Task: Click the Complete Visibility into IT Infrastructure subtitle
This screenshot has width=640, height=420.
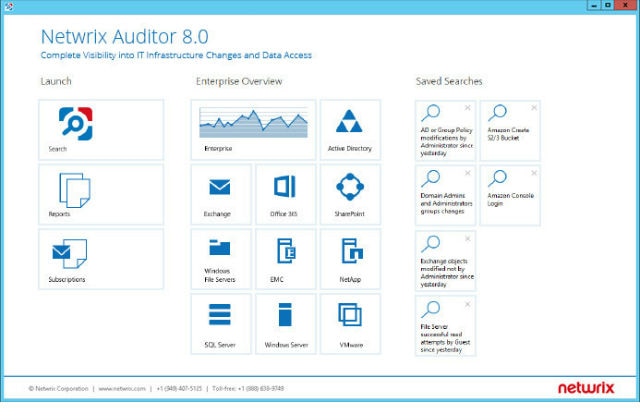Action: point(176,55)
